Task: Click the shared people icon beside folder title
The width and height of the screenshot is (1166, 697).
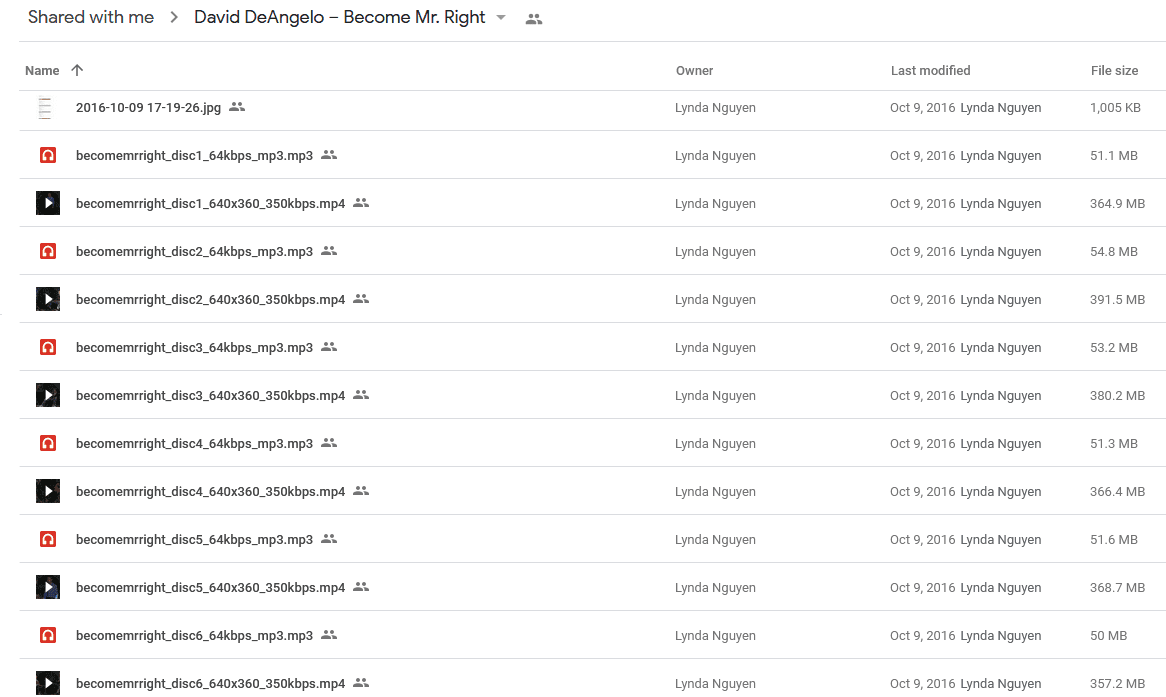Action: pos(534,19)
